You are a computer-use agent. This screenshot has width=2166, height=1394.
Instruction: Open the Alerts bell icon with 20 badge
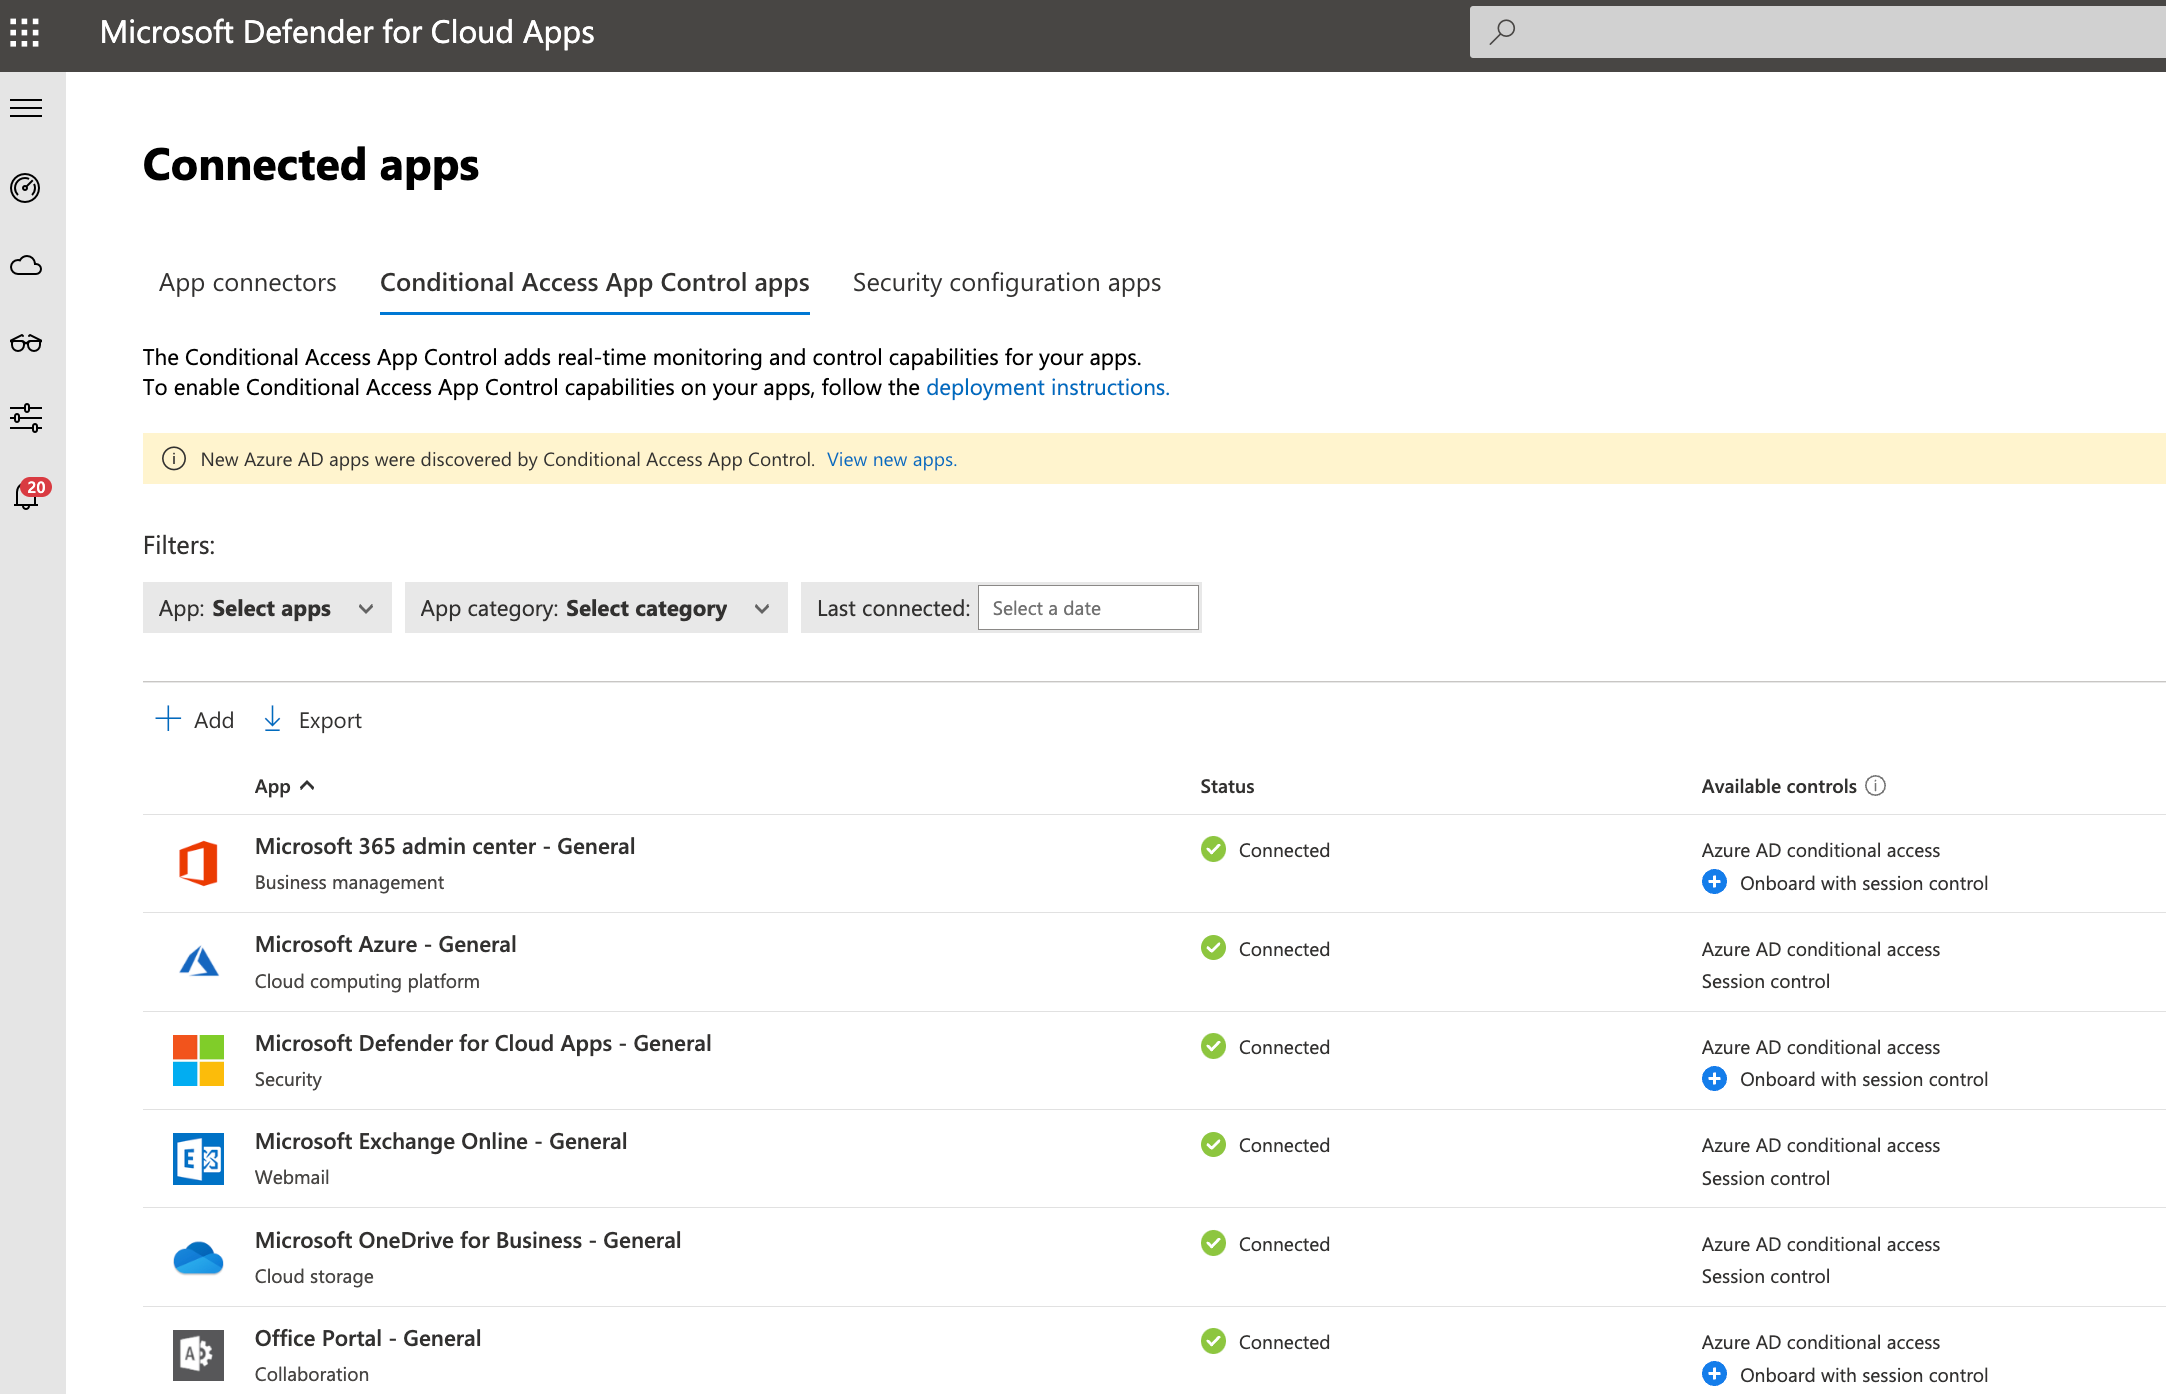coord(28,495)
